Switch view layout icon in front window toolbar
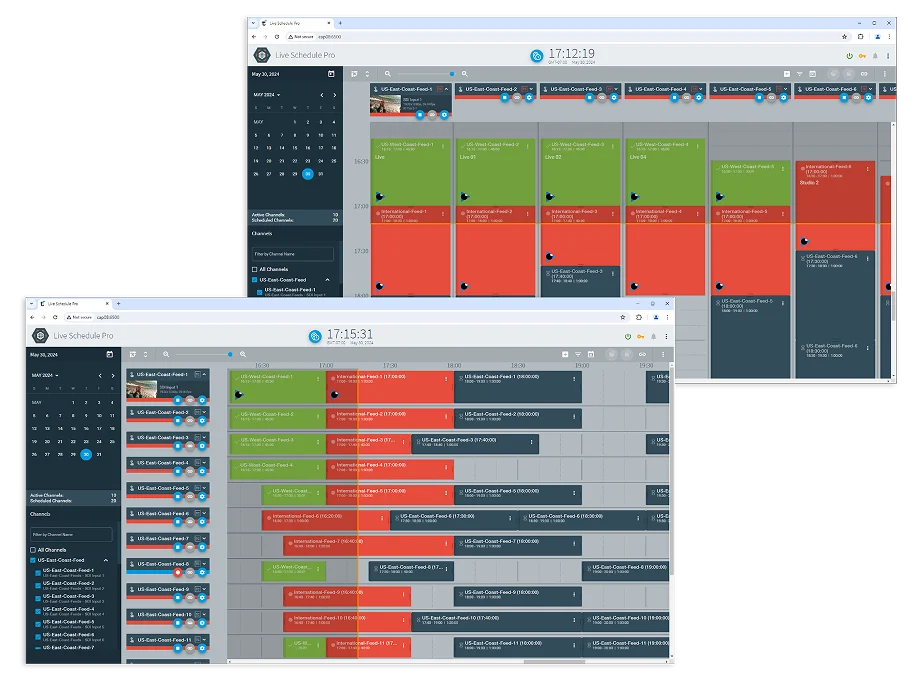Viewport: 924px width, 698px height. (133, 354)
